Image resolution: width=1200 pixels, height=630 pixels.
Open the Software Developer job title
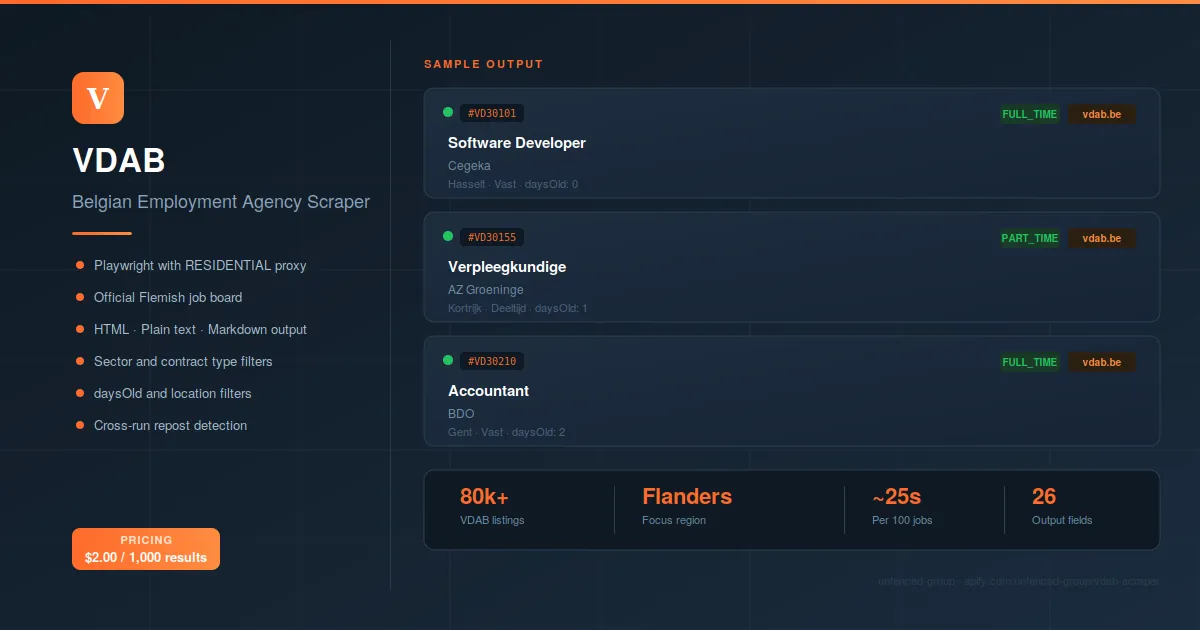tap(517, 143)
